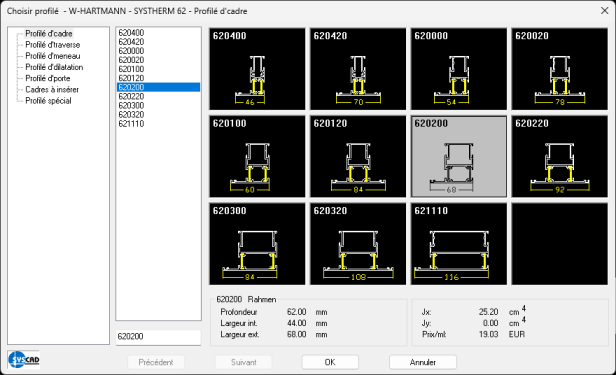Select profile thumbnail 621110

tap(459, 244)
